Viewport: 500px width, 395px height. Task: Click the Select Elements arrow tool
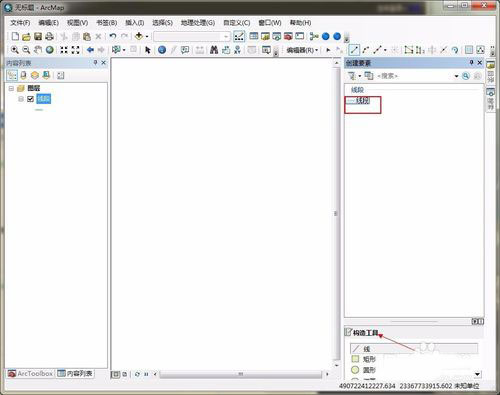click(x=148, y=50)
